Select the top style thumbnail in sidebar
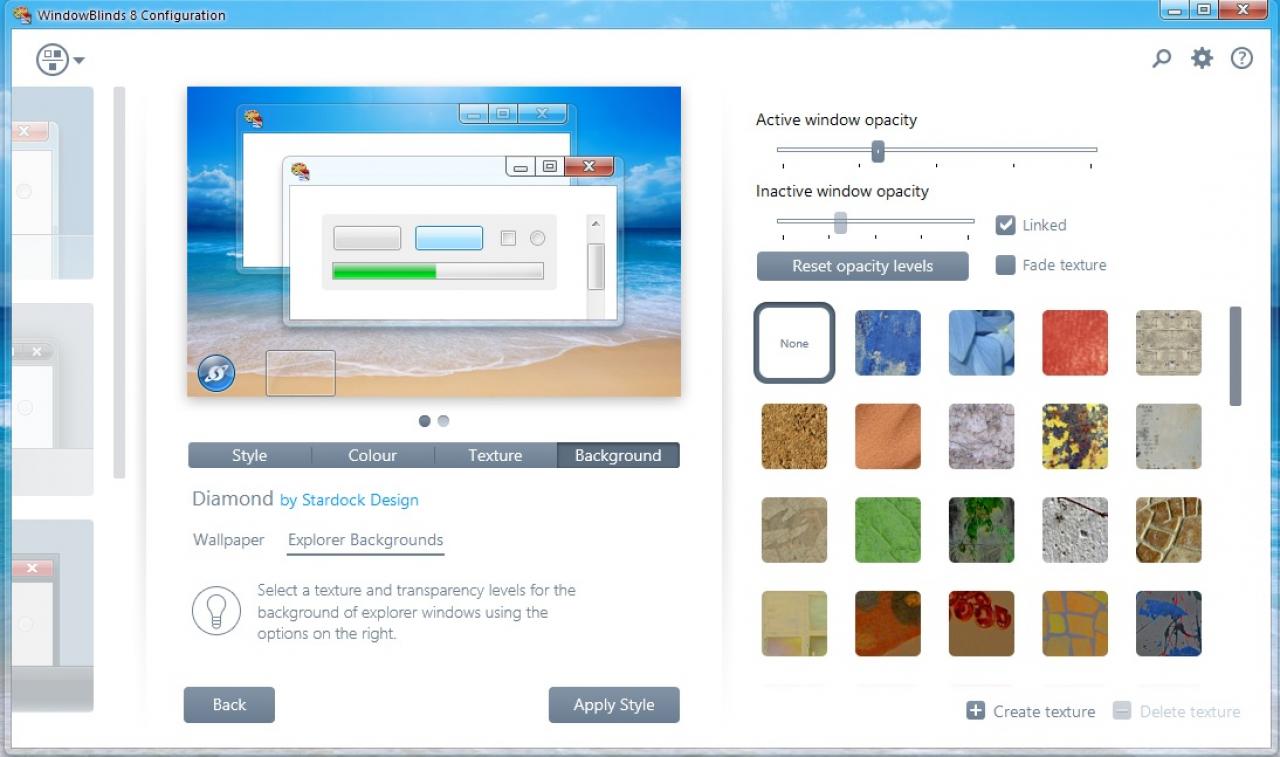Image resolution: width=1280 pixels, height=757 pixels. (x=53, y=183)
